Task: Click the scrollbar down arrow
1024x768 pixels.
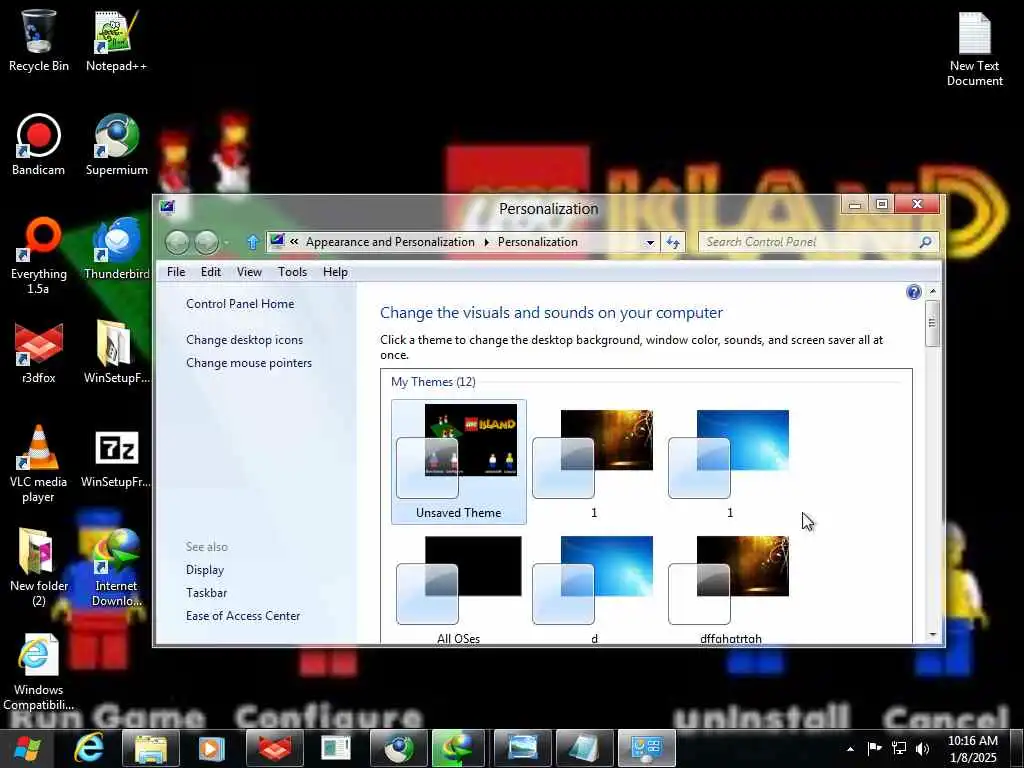Action: 933,635
